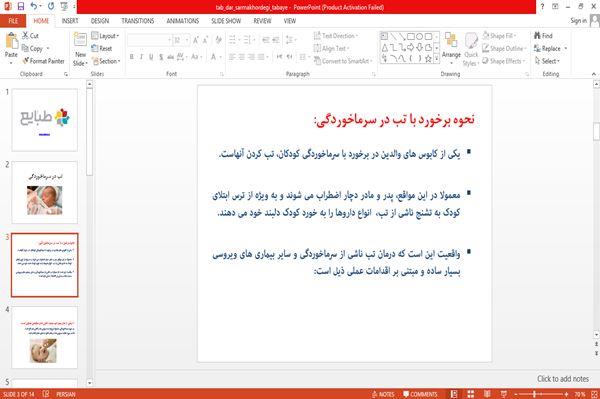Switch to the DESIGN tab
Screen dimensions: 600x399
100,21
